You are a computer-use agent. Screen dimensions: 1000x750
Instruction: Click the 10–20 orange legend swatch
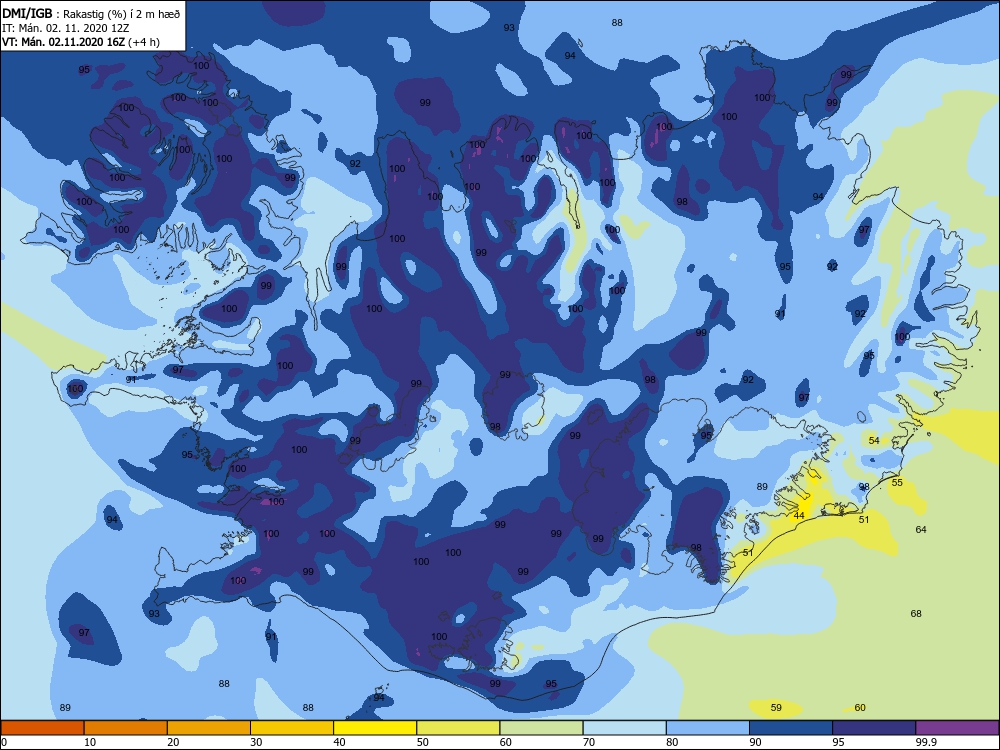click(126, 728)
